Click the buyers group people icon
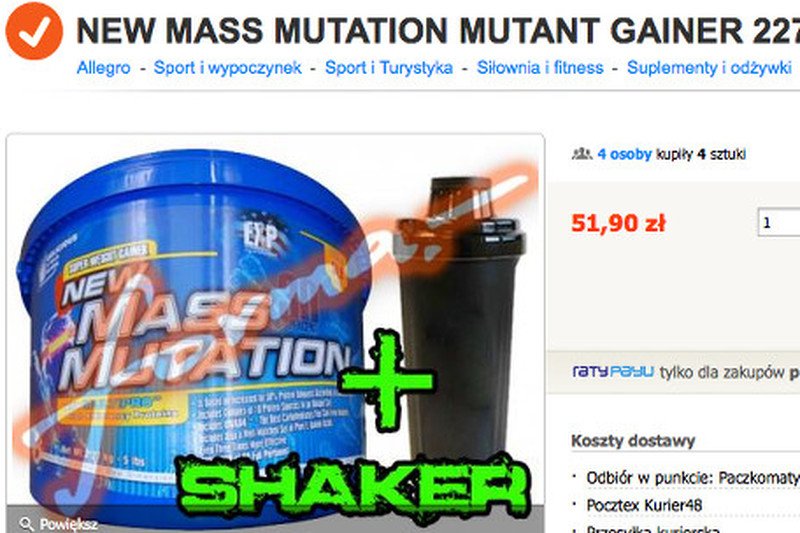800x533 pixels. [x=582, y=154]
